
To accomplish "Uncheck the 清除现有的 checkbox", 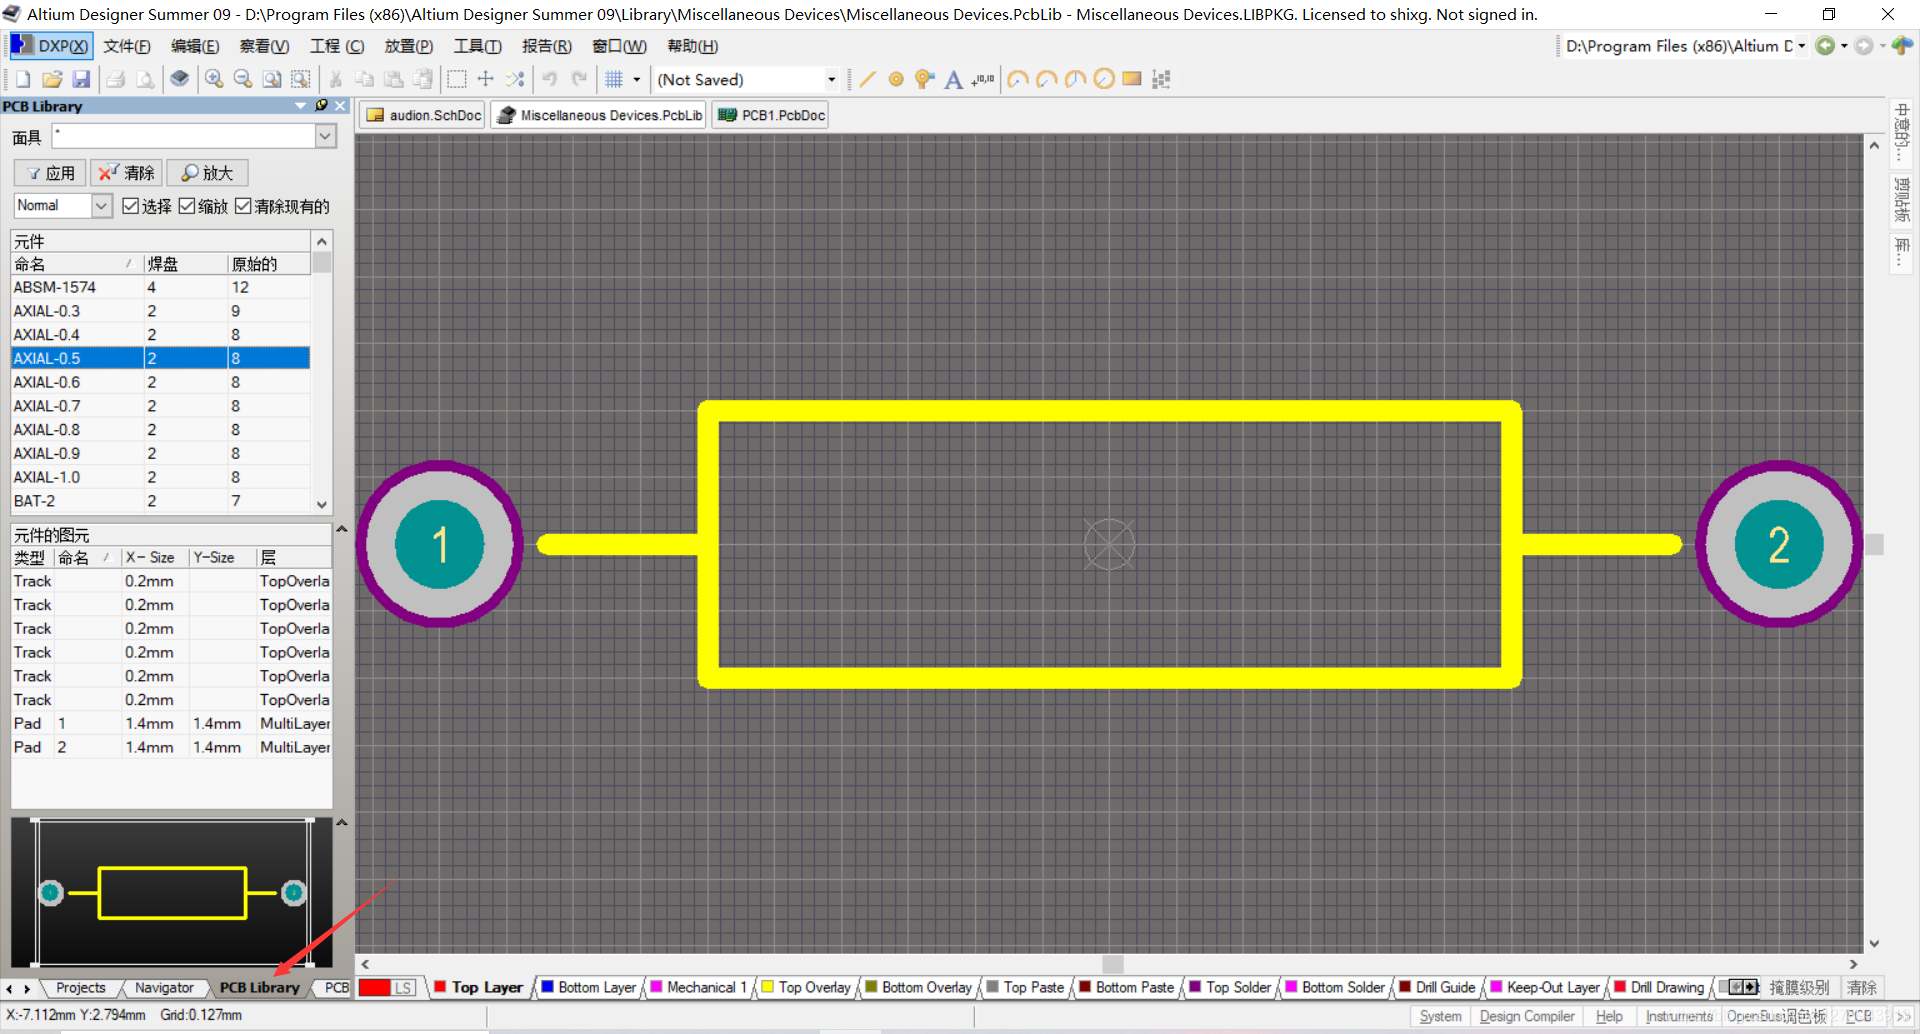I will click(243, 206).
